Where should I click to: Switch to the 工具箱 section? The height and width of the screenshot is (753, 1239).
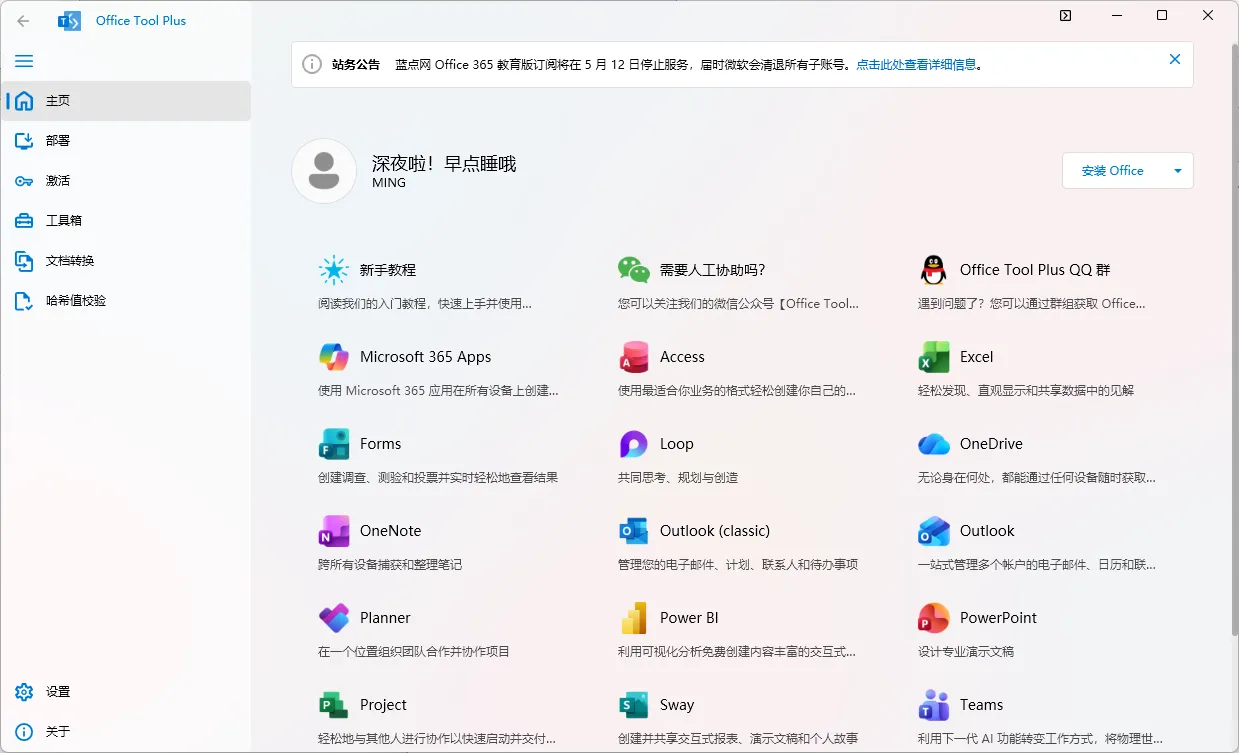[x=24, y=220]
